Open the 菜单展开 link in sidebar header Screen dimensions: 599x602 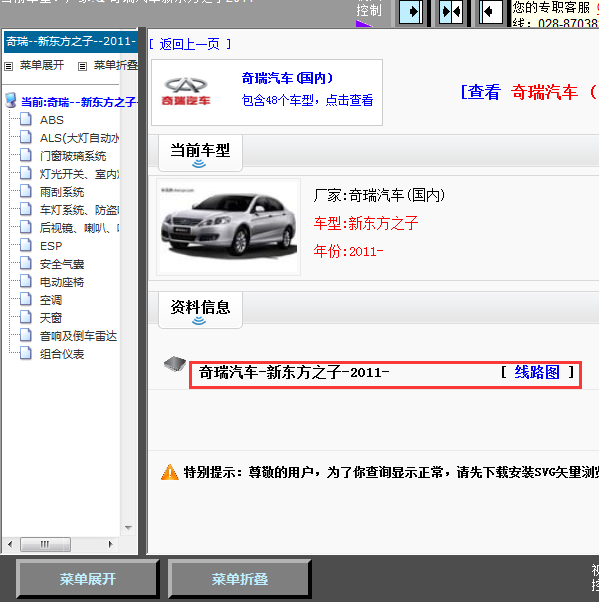click(x=42, y=65)
